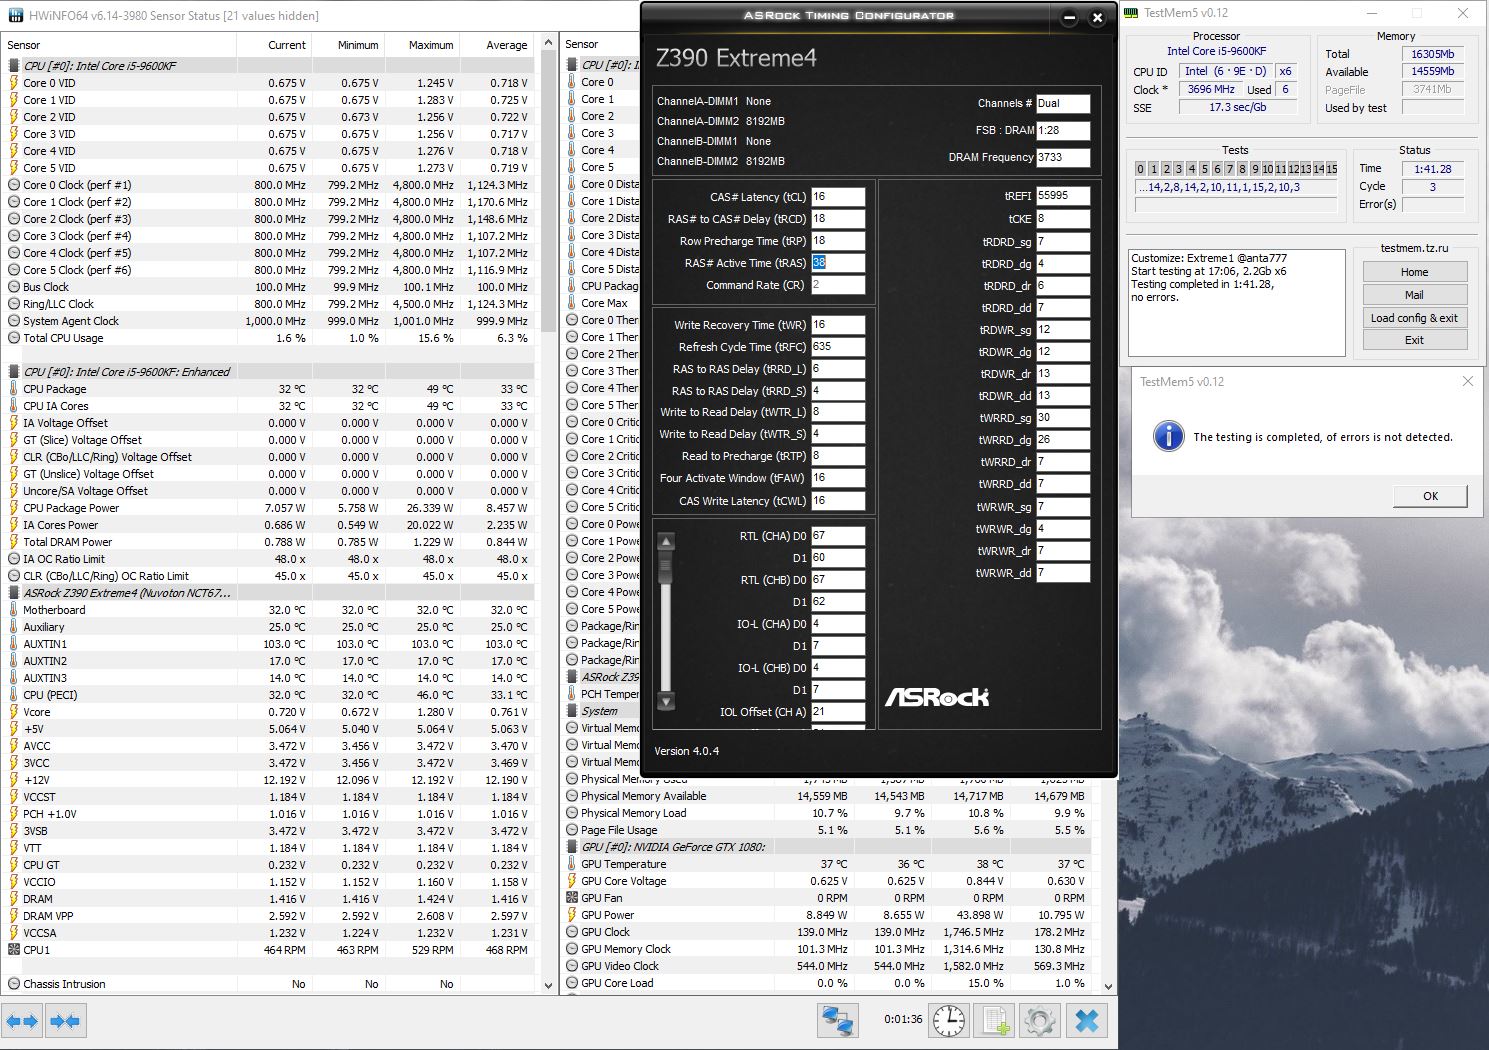The image size is (1489, 1050).
Task: Click the Four Activate Window (tFAW) field
Action: pyautogui.click(x=837, y=478)
